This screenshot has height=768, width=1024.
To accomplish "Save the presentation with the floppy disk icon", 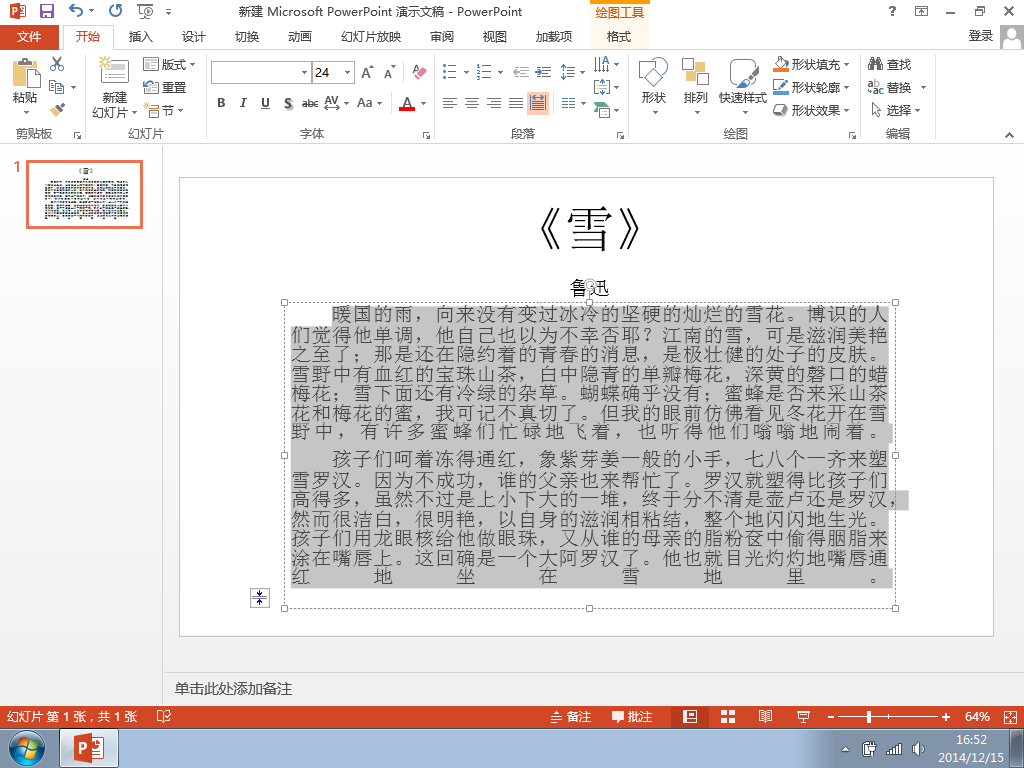I will coord(46,11).
